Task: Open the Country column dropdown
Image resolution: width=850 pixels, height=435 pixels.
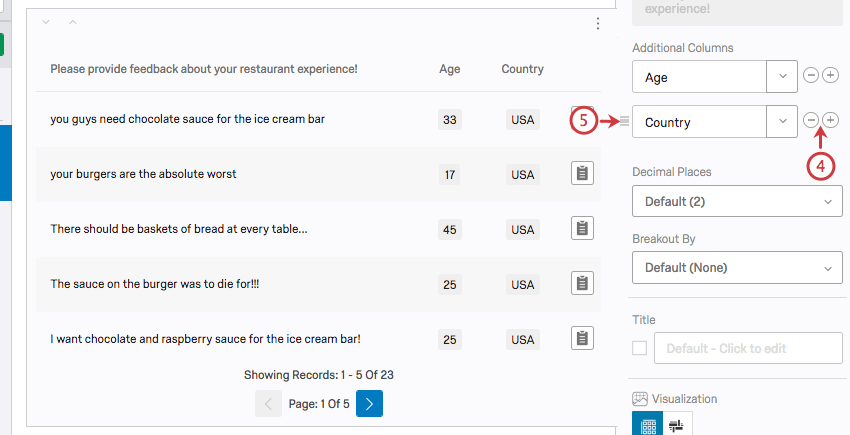Action: (781, 122)
